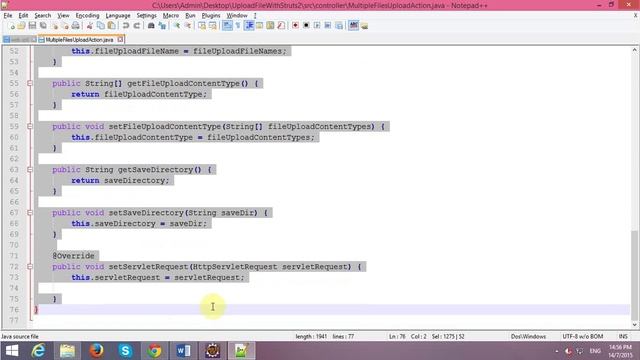Switch to the first document tab
Screen dimensions: 640x360
(20, 40)
